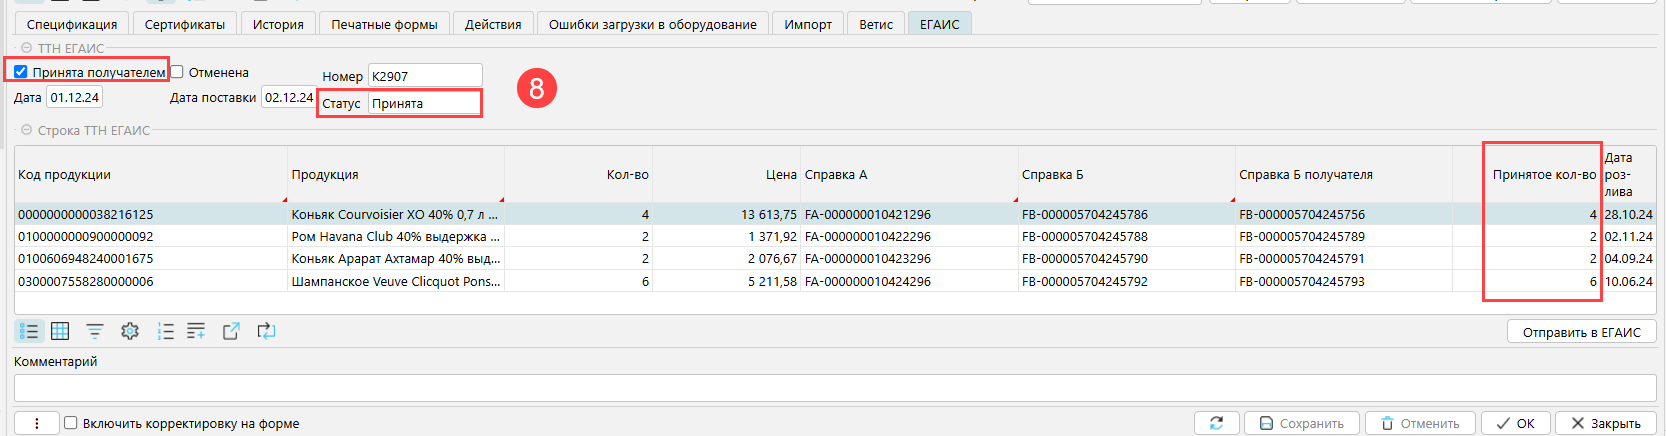This screenshot has width=1666, height=436.
Task: Uncheck the Принята получателем checkbox
Action: pyautogui.click(x=21, y=72)
